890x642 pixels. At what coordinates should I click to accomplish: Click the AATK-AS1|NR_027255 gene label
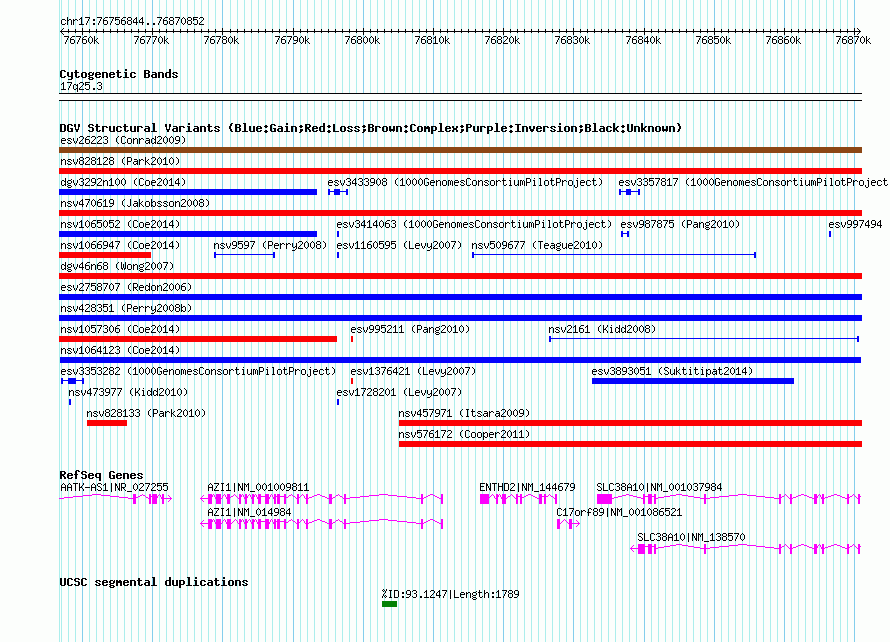point(114,488)
